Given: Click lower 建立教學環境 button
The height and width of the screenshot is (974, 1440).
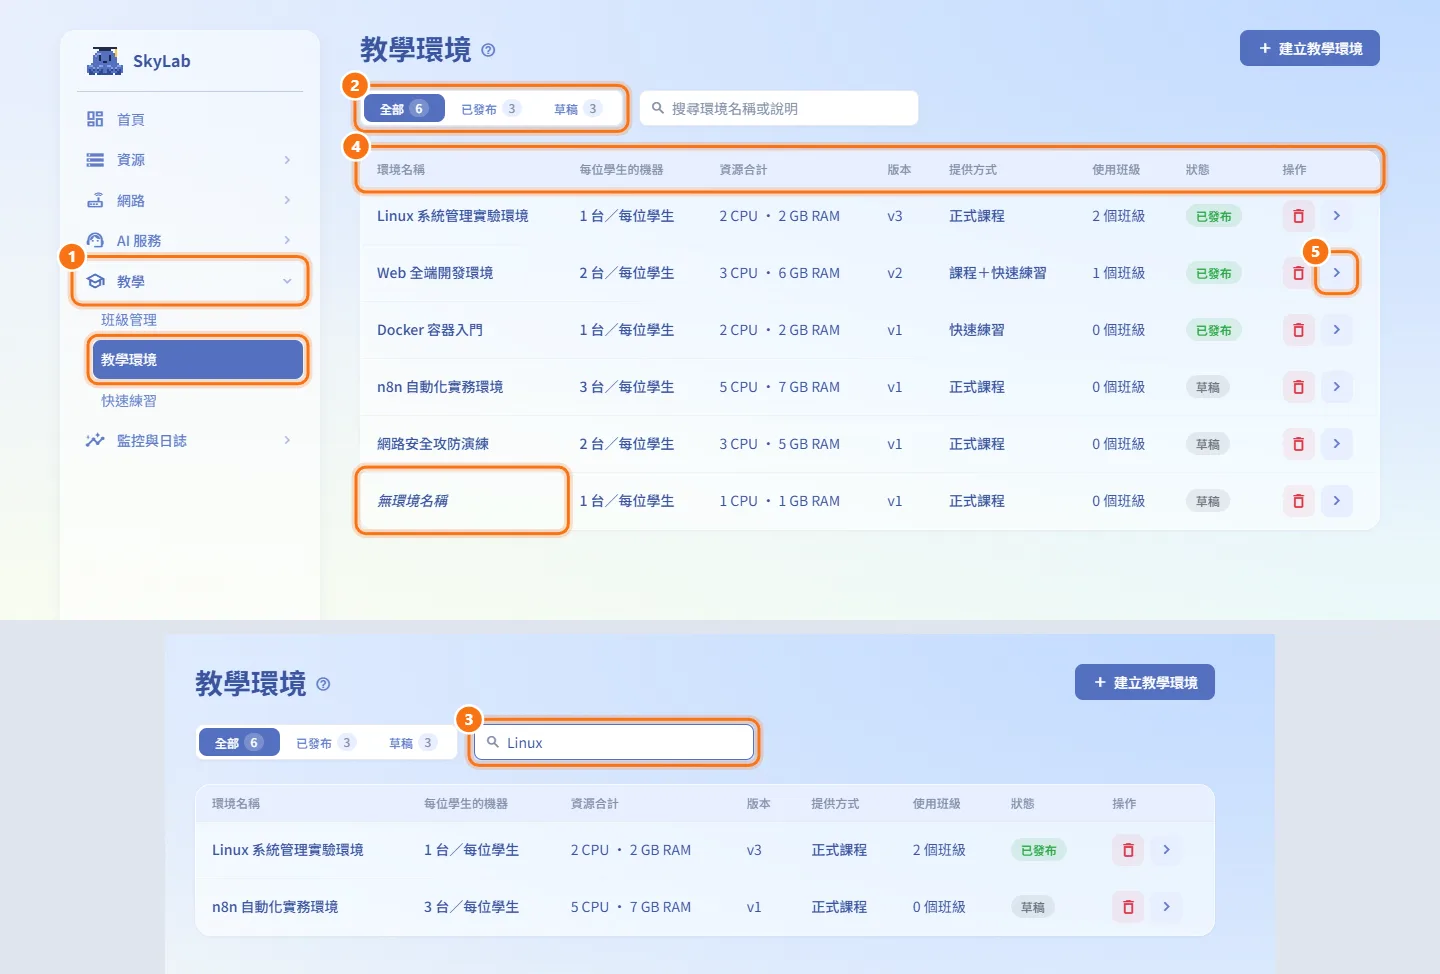Looking at the screenshot, I should (x=1145, y=682).
